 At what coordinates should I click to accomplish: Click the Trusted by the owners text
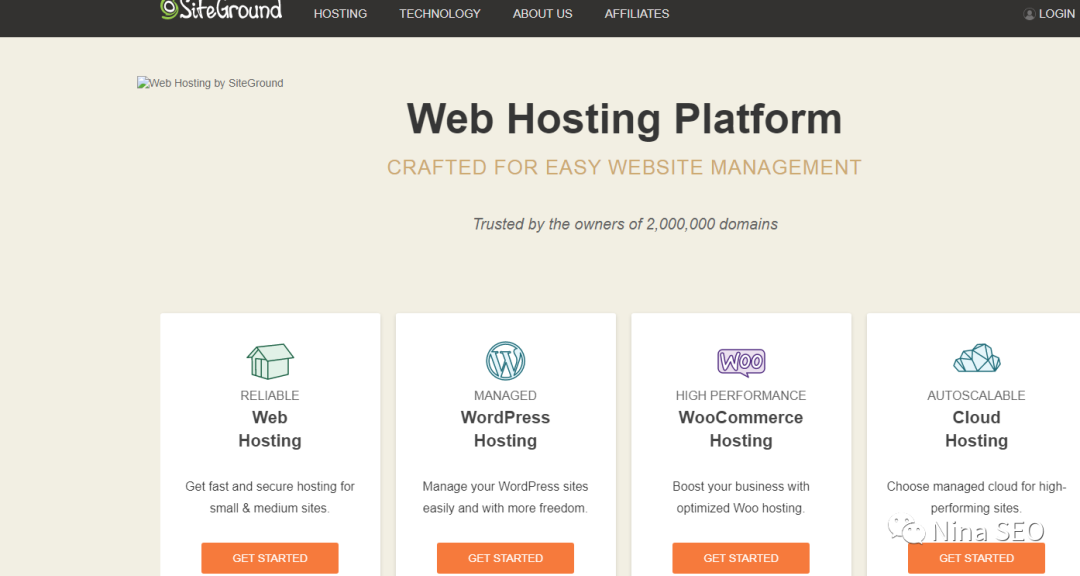pyautogui.click(x=625, y=224)
